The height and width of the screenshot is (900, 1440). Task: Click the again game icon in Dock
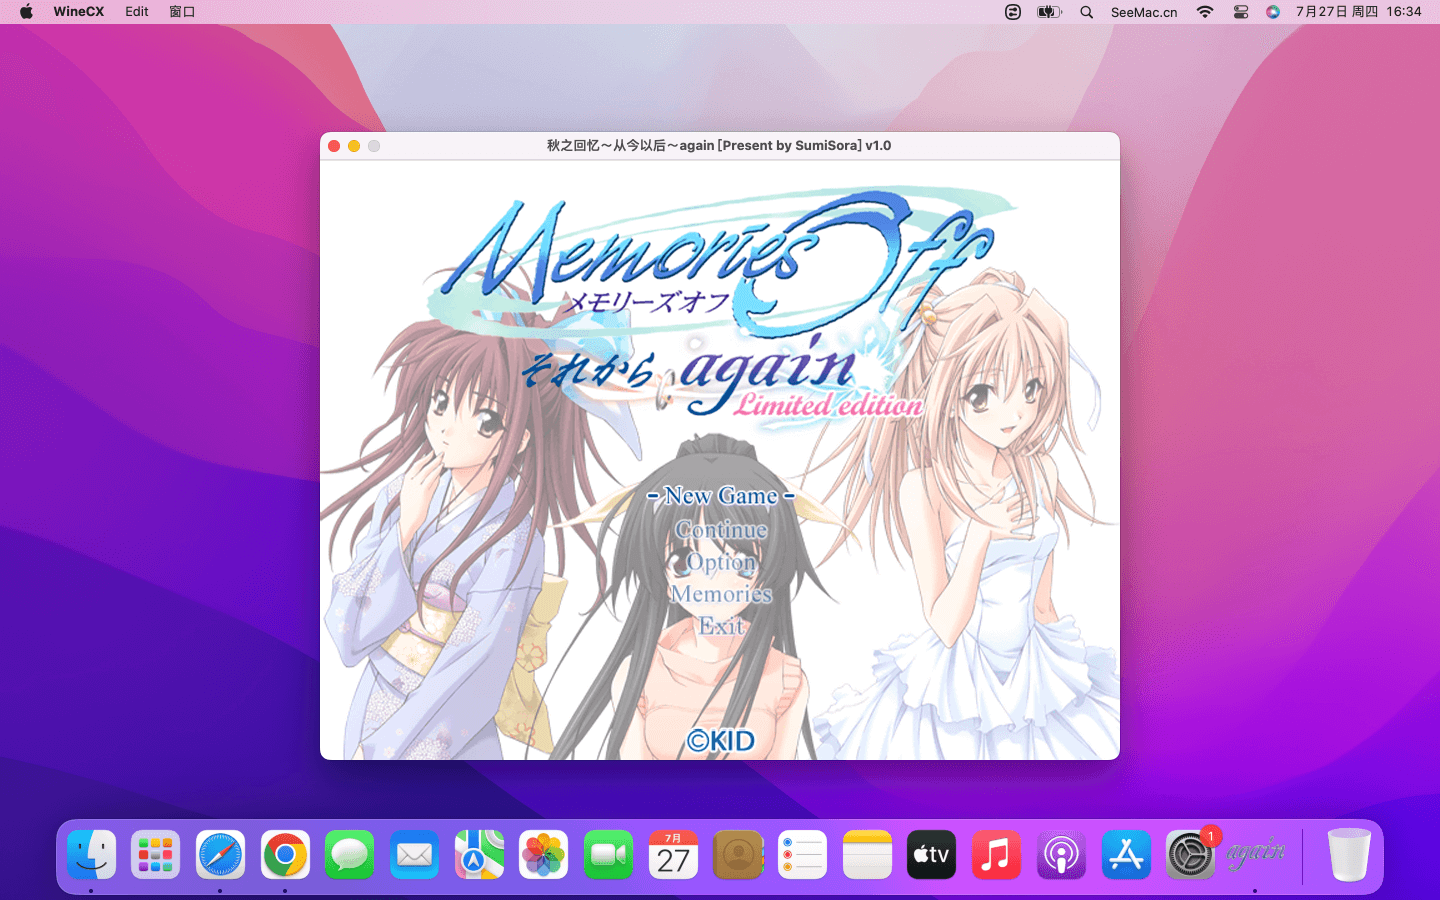pos(1255,854)
